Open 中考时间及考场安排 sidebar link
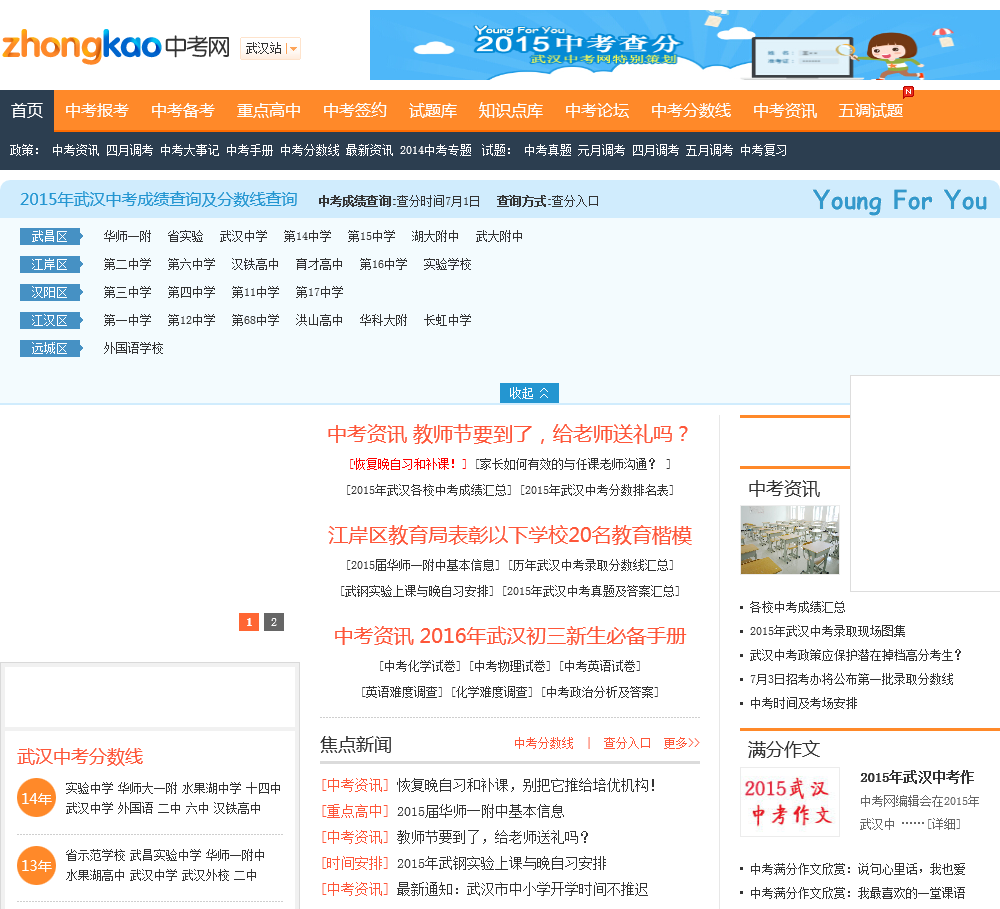Screen dimensions: 1000x909 pyautogui.click(x=804, y=704)
